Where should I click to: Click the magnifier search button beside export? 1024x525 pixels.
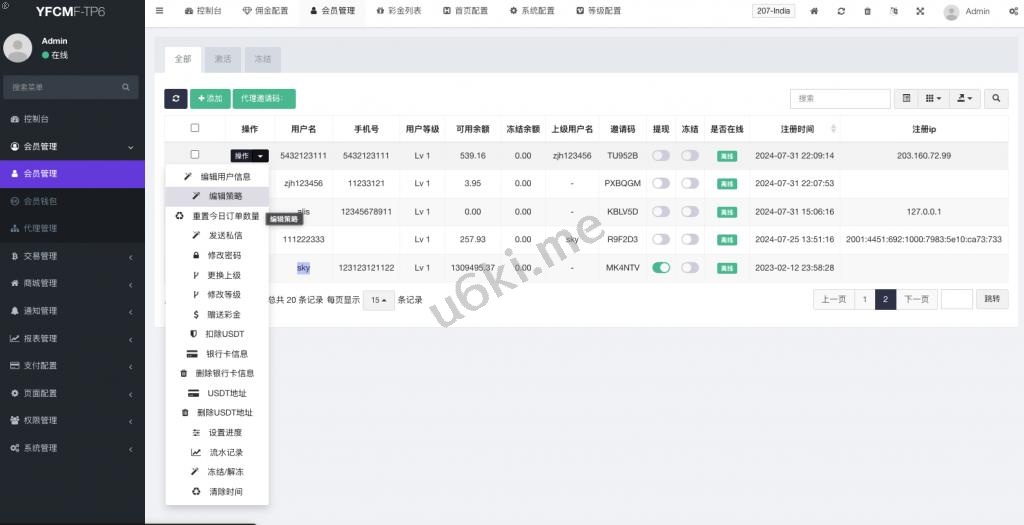coord(996,99)
